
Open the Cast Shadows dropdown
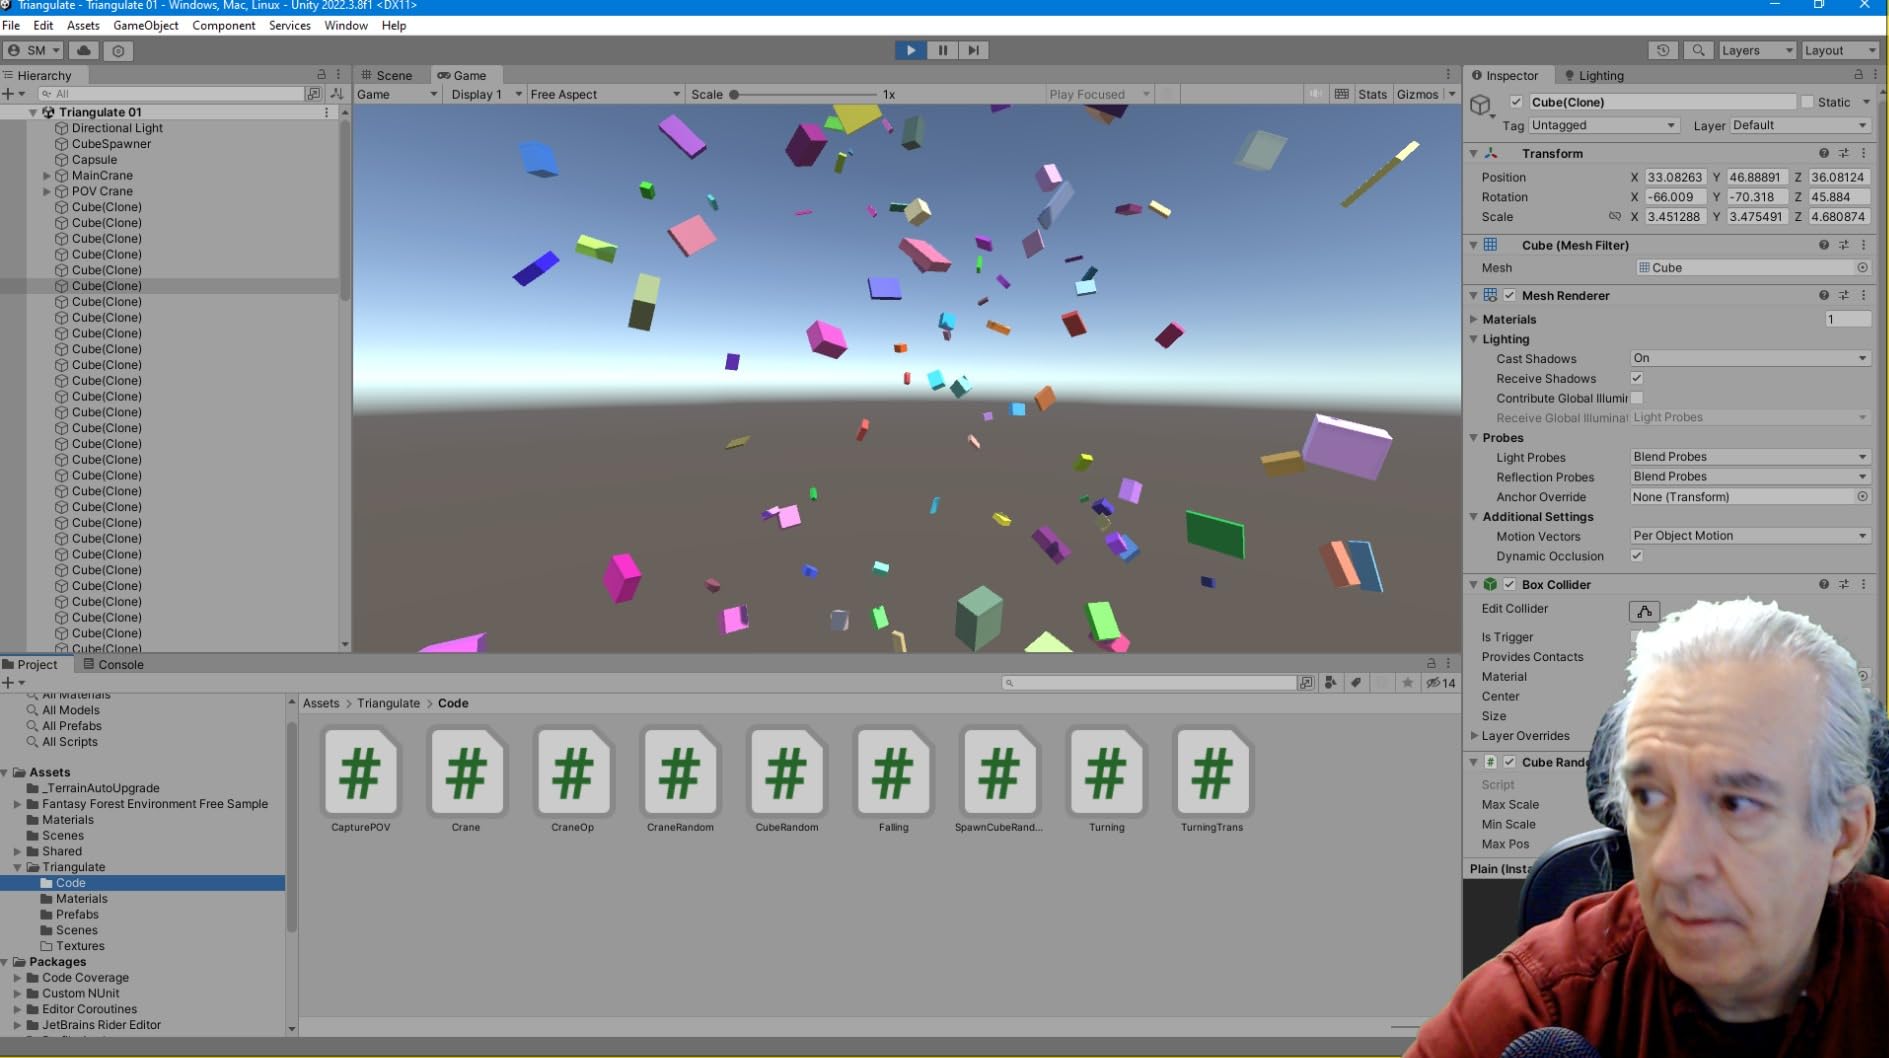click(1749, 358)
